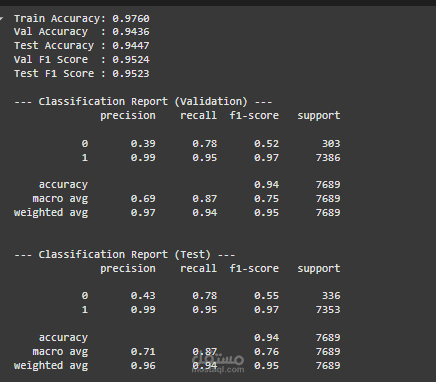
Task: Select Validation macro avg support 7689
Action: 328,199
